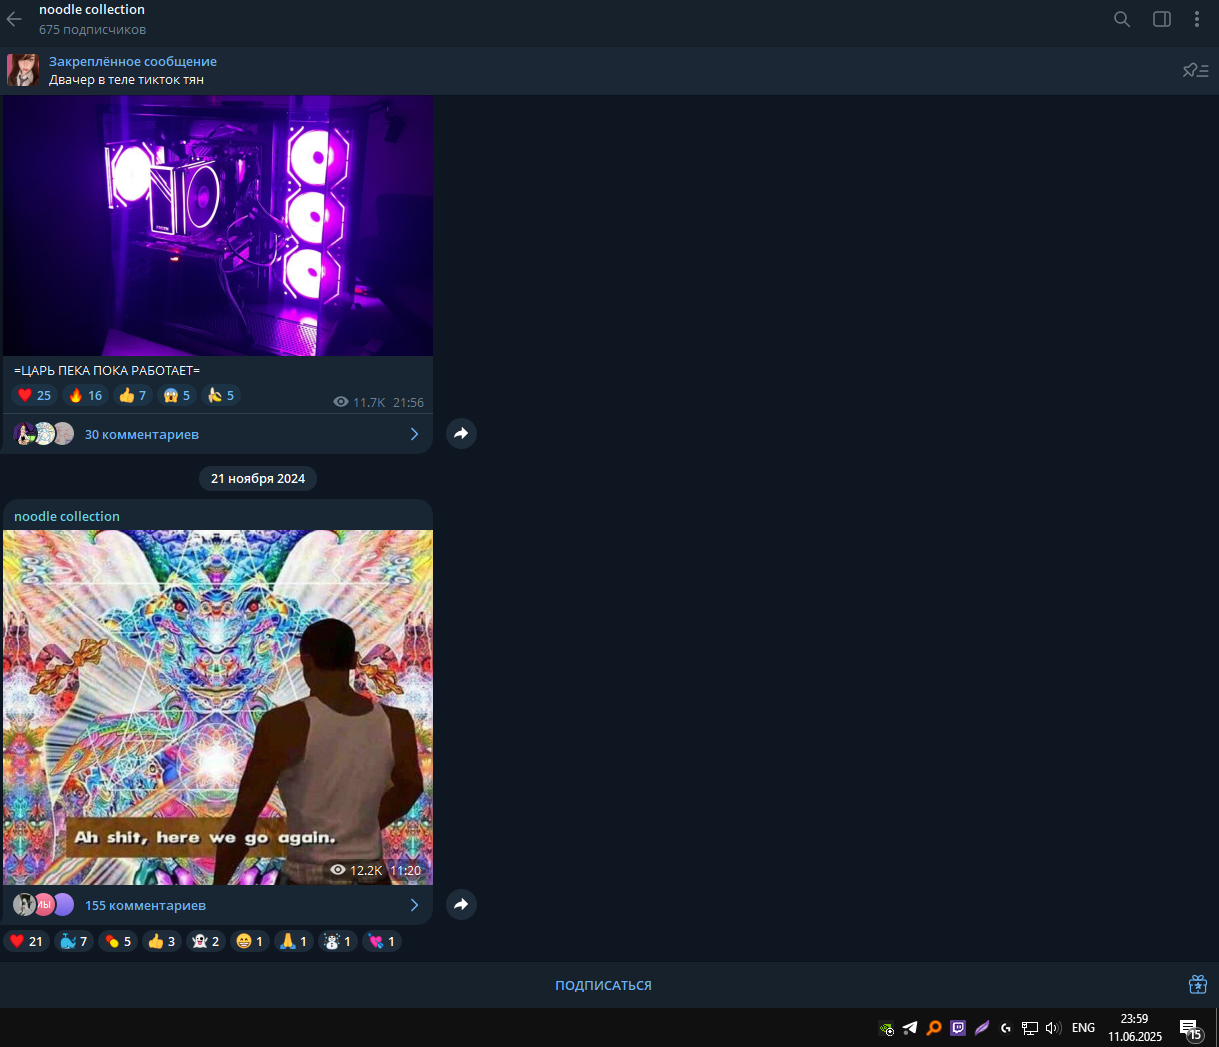Viewport: 1219px width, 1047px height.
Task: Open the NVIDIA tray icon
Action: (886, 1028)
